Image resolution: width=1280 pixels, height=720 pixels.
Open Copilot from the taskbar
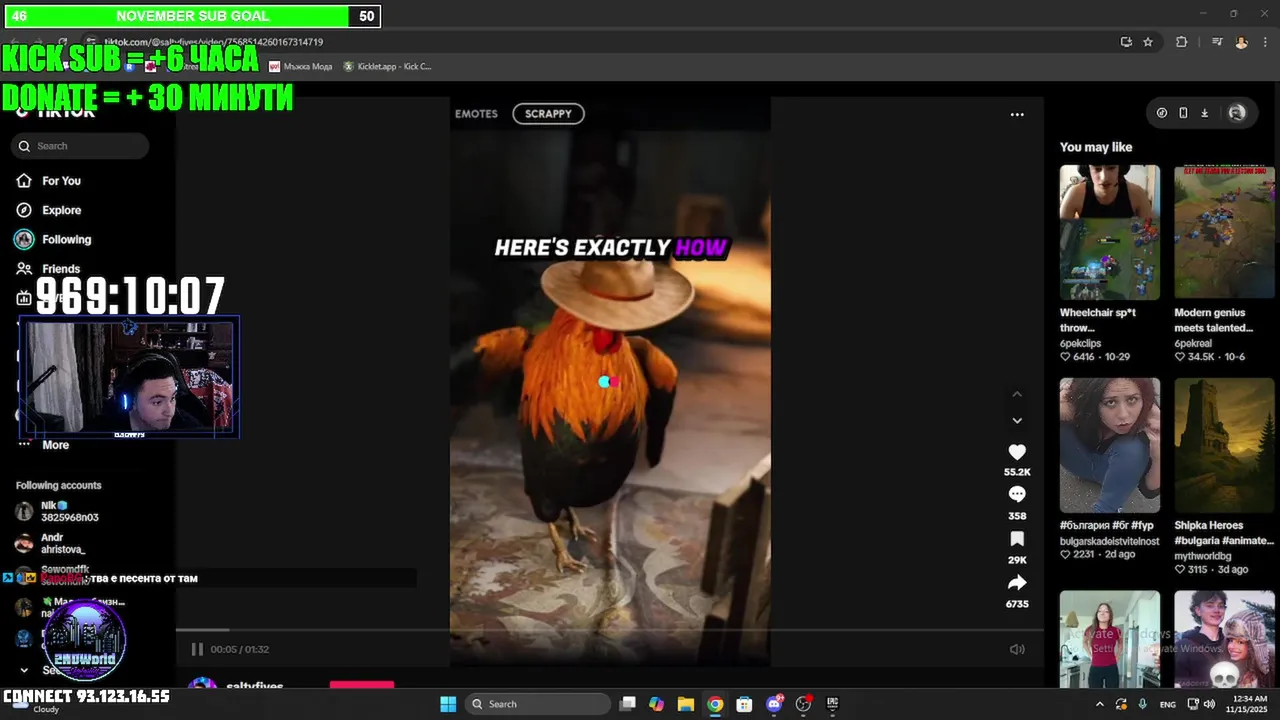(x=656, y=704)
